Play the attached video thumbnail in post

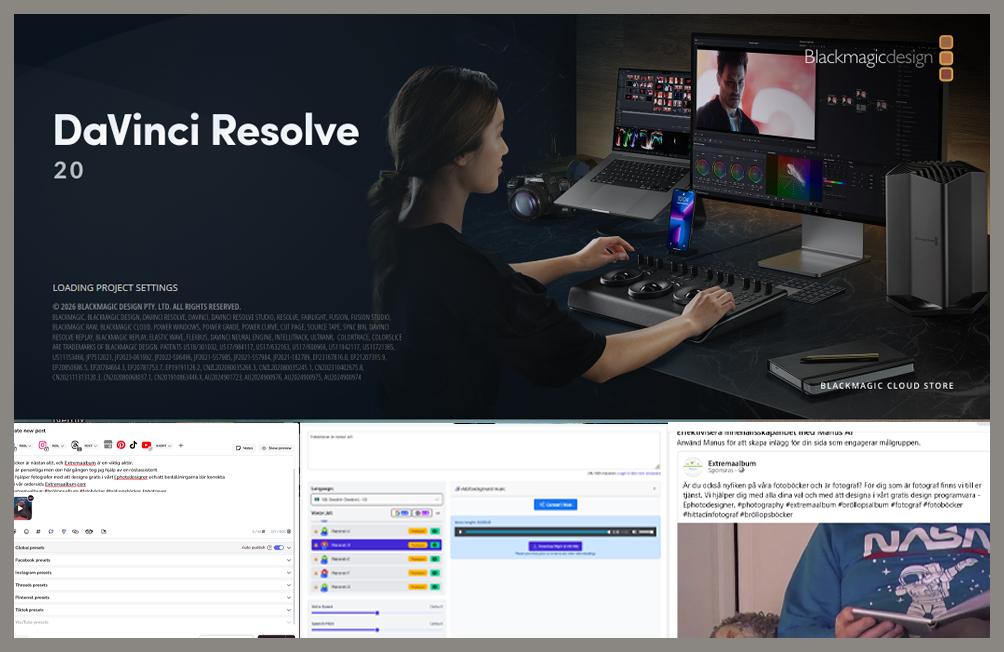point(22,507)
